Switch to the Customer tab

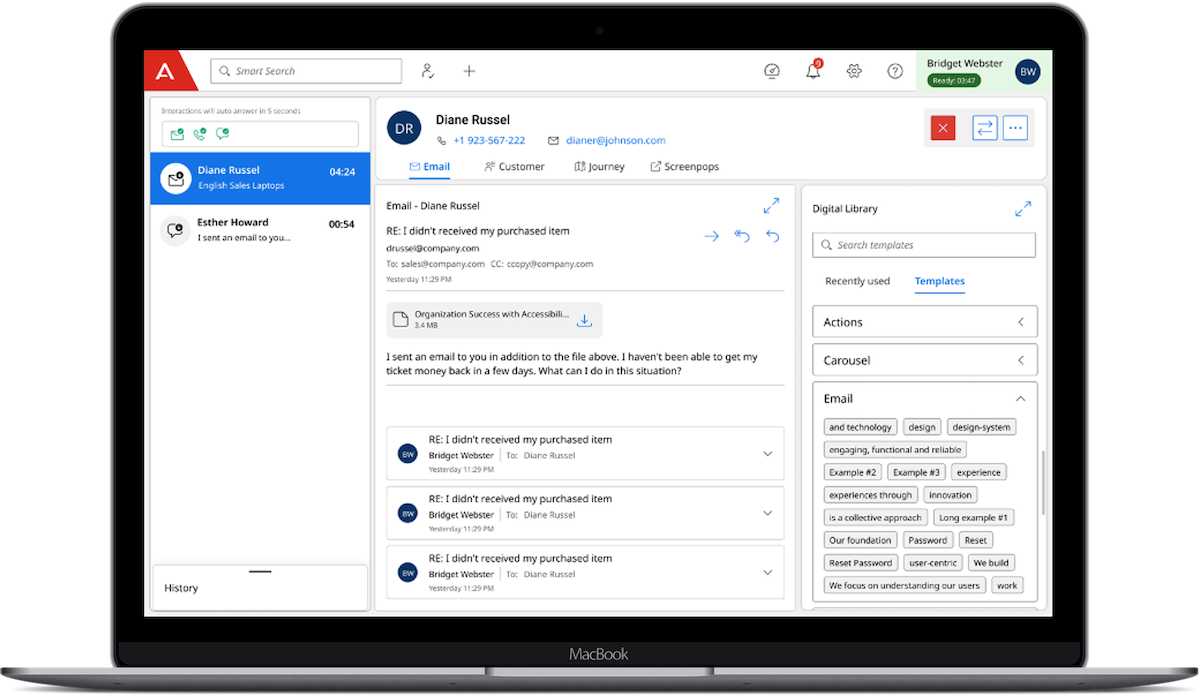(x=514, y=167)
